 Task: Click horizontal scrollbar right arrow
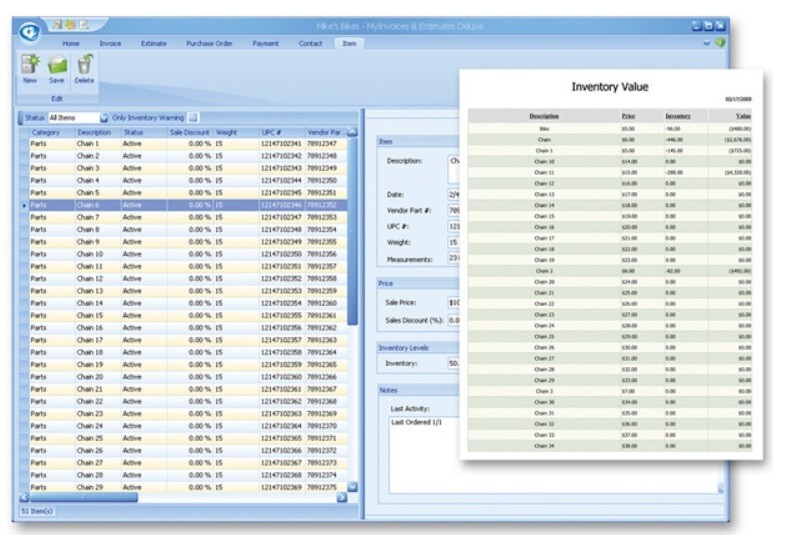(342, 497)
